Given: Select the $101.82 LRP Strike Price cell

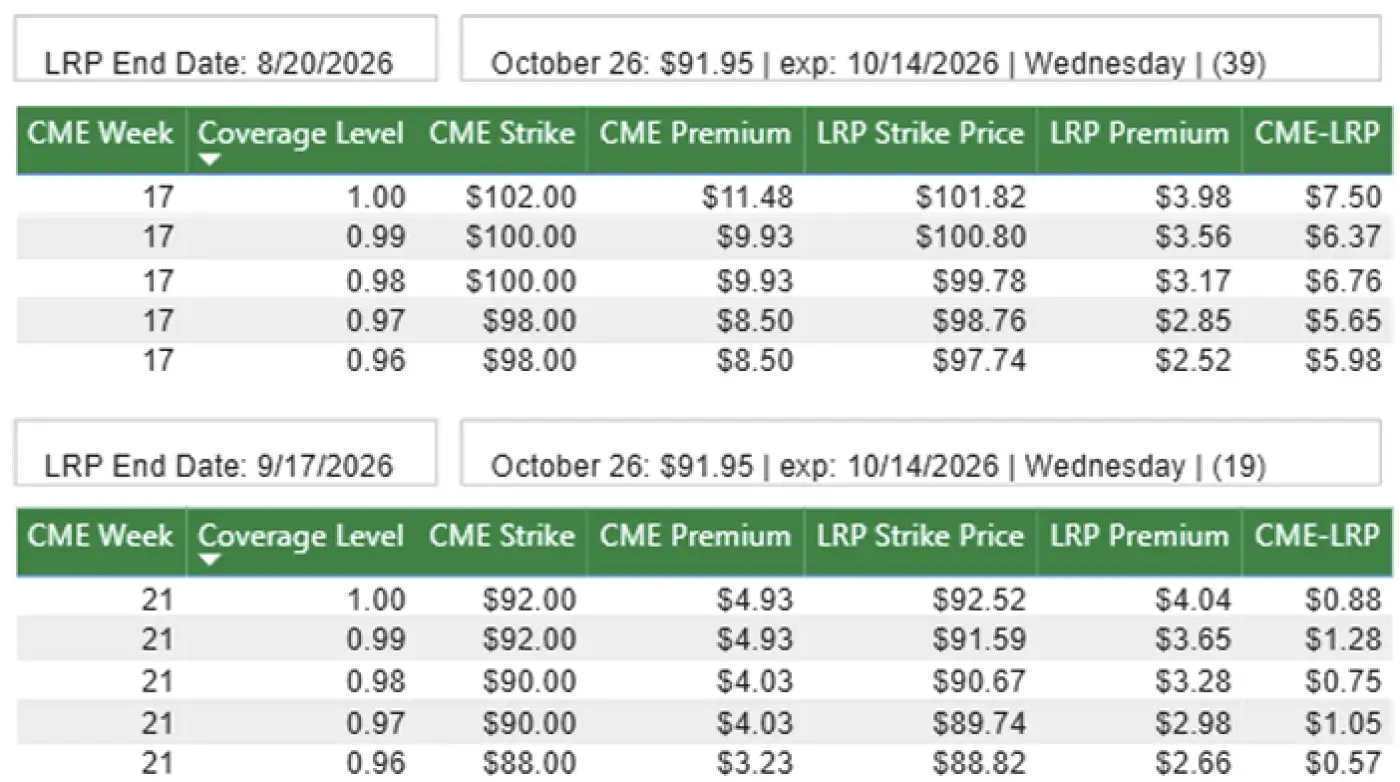Looking at the screenshot, I should pos(970,197).
